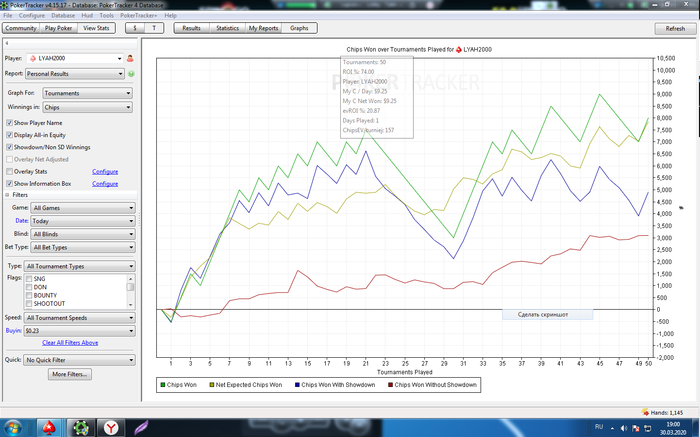
Task: Open the Hud menu
Action: (x=87, y=15)
